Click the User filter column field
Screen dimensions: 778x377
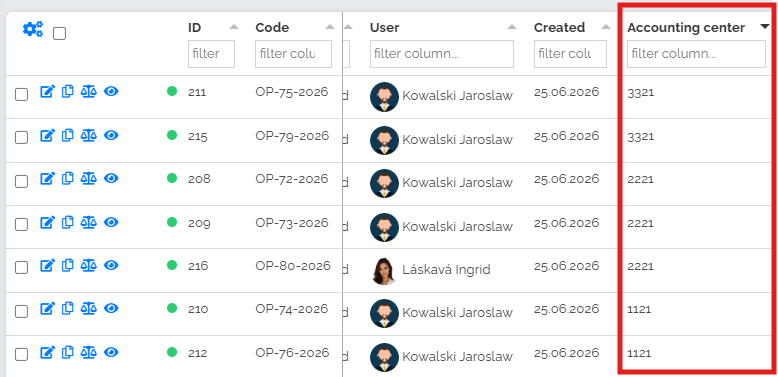point(442,54)
